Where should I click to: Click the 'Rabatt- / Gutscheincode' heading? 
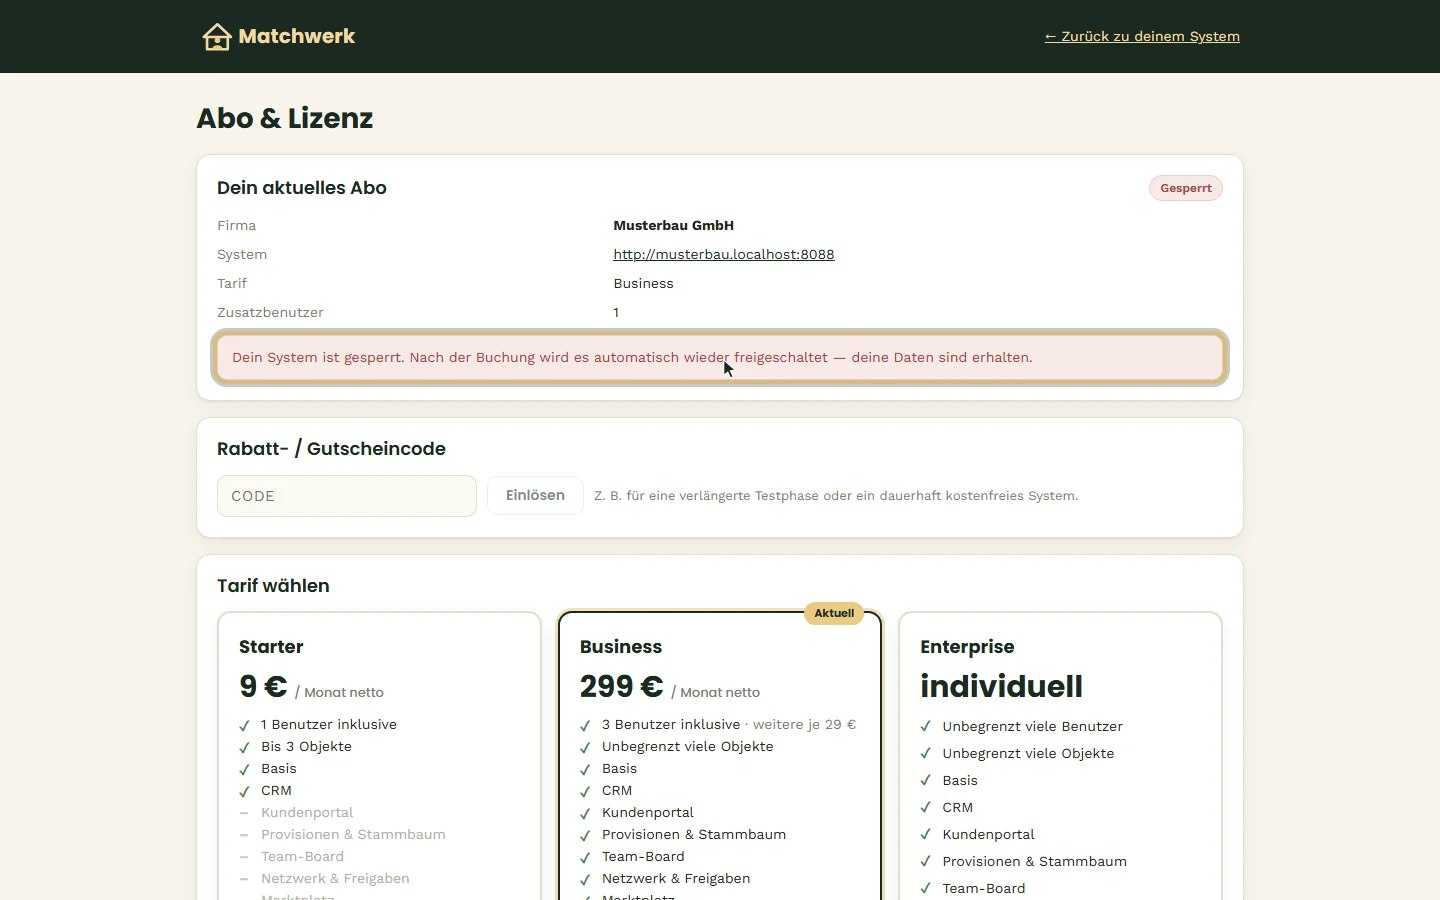[331, 449]
